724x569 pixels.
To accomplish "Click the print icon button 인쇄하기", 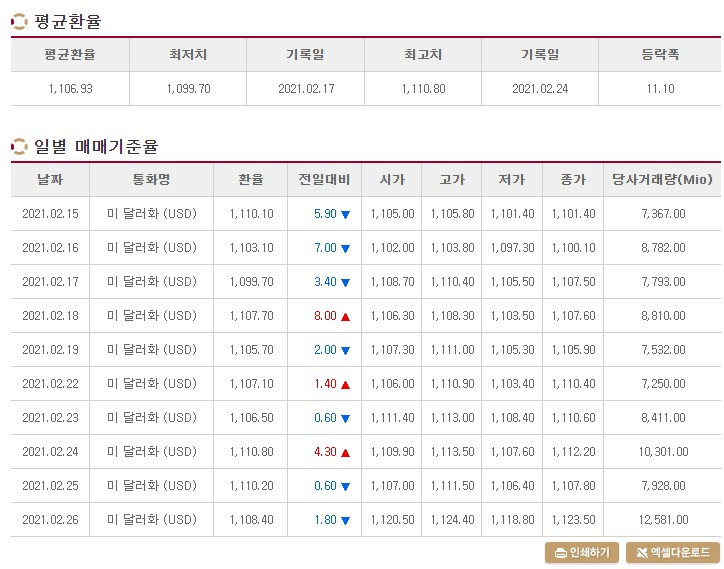I will pos(582,552).
